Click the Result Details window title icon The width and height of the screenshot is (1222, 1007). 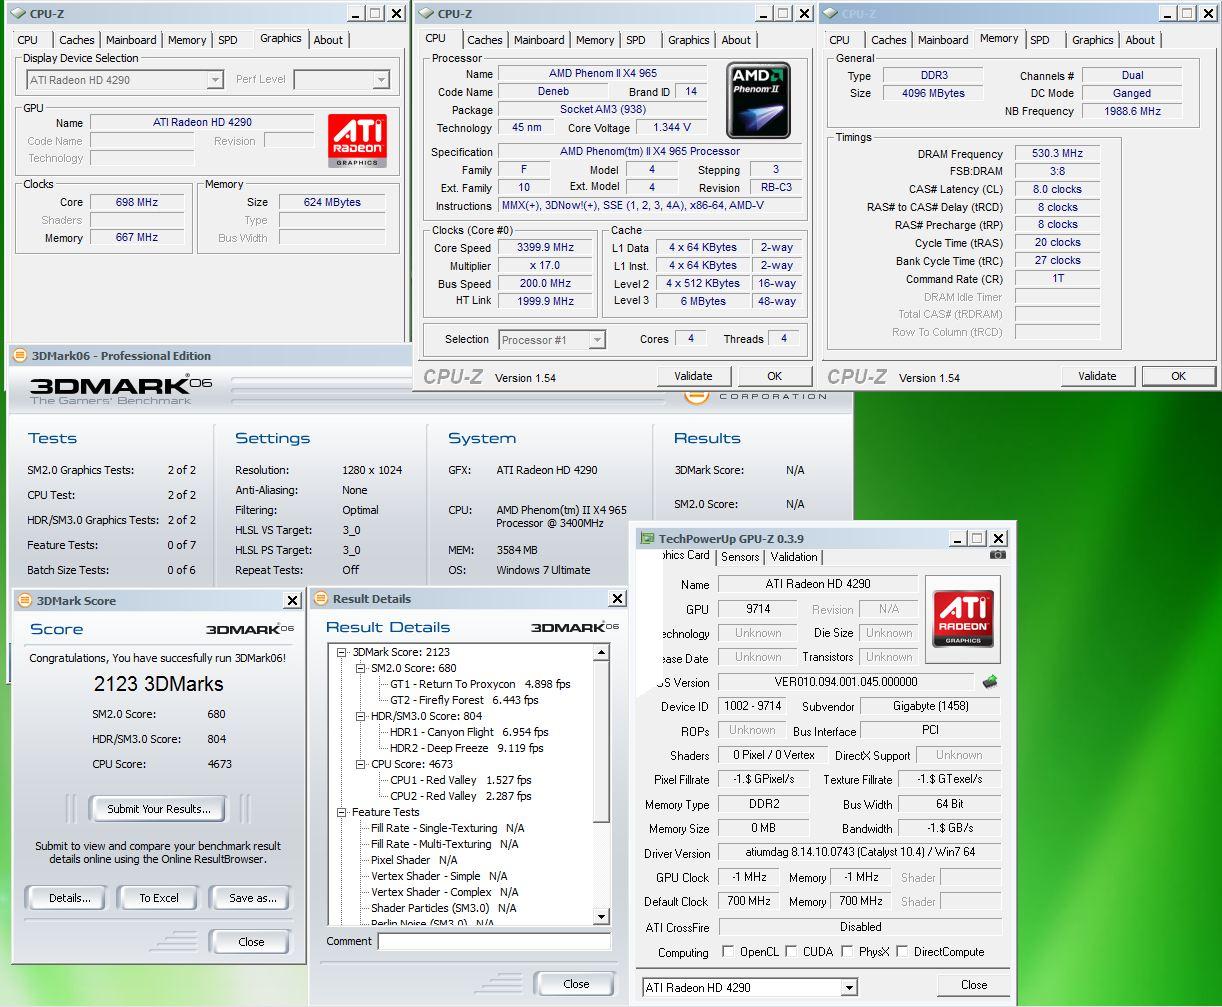tap(321, 598)
